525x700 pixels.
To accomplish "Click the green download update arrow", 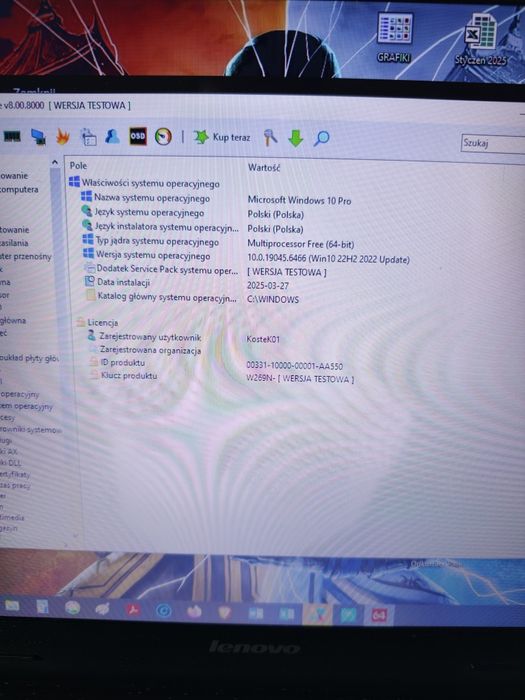I will (x=295, y=138).
